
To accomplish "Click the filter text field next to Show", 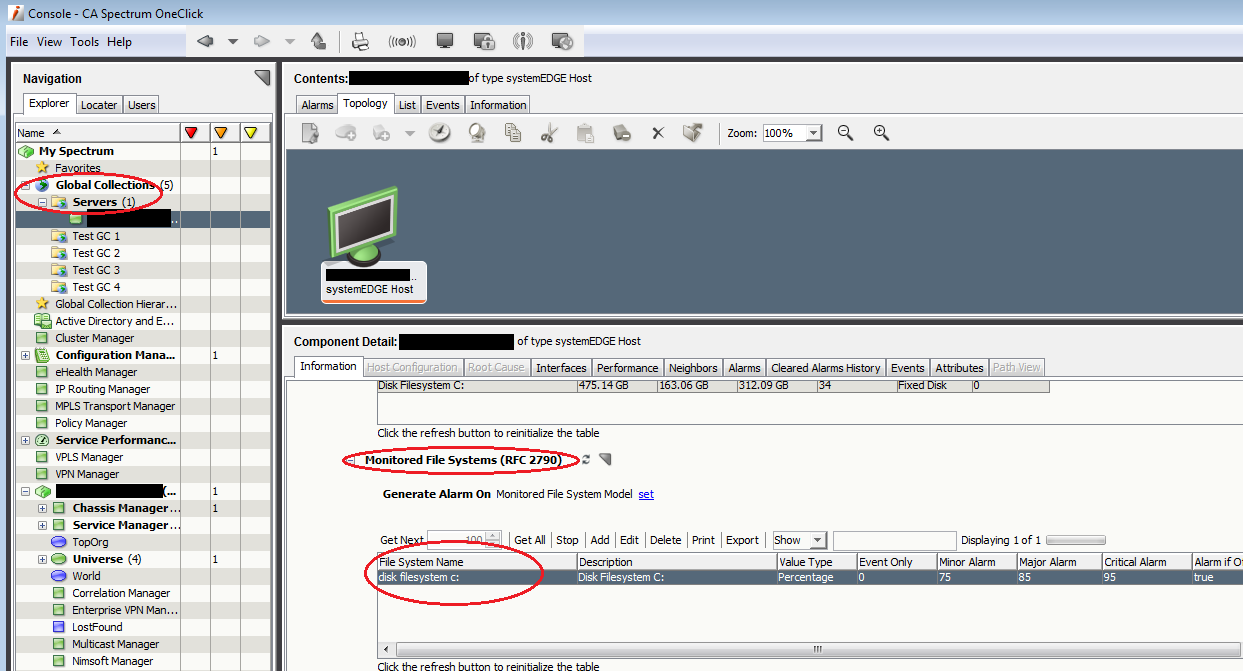I will pyautogui.click(x=894, y=540).
